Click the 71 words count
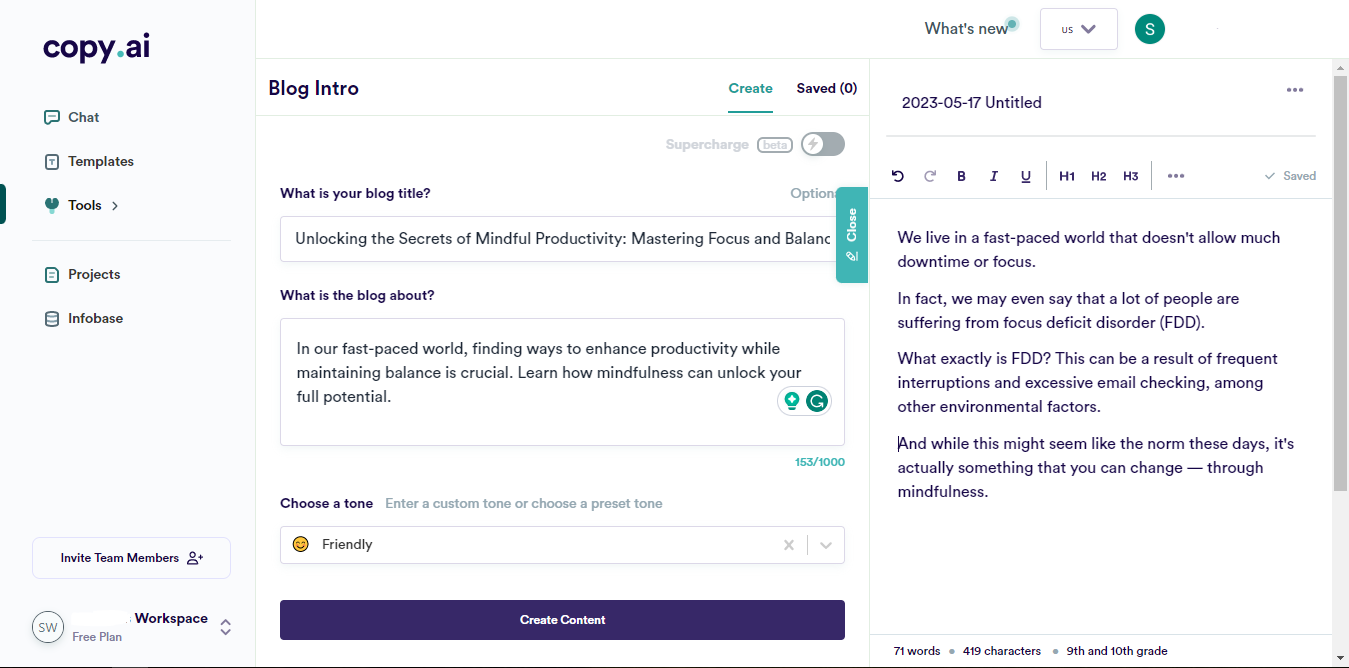Viewport: 1349px width, 668px height. [x=917, y=651]
